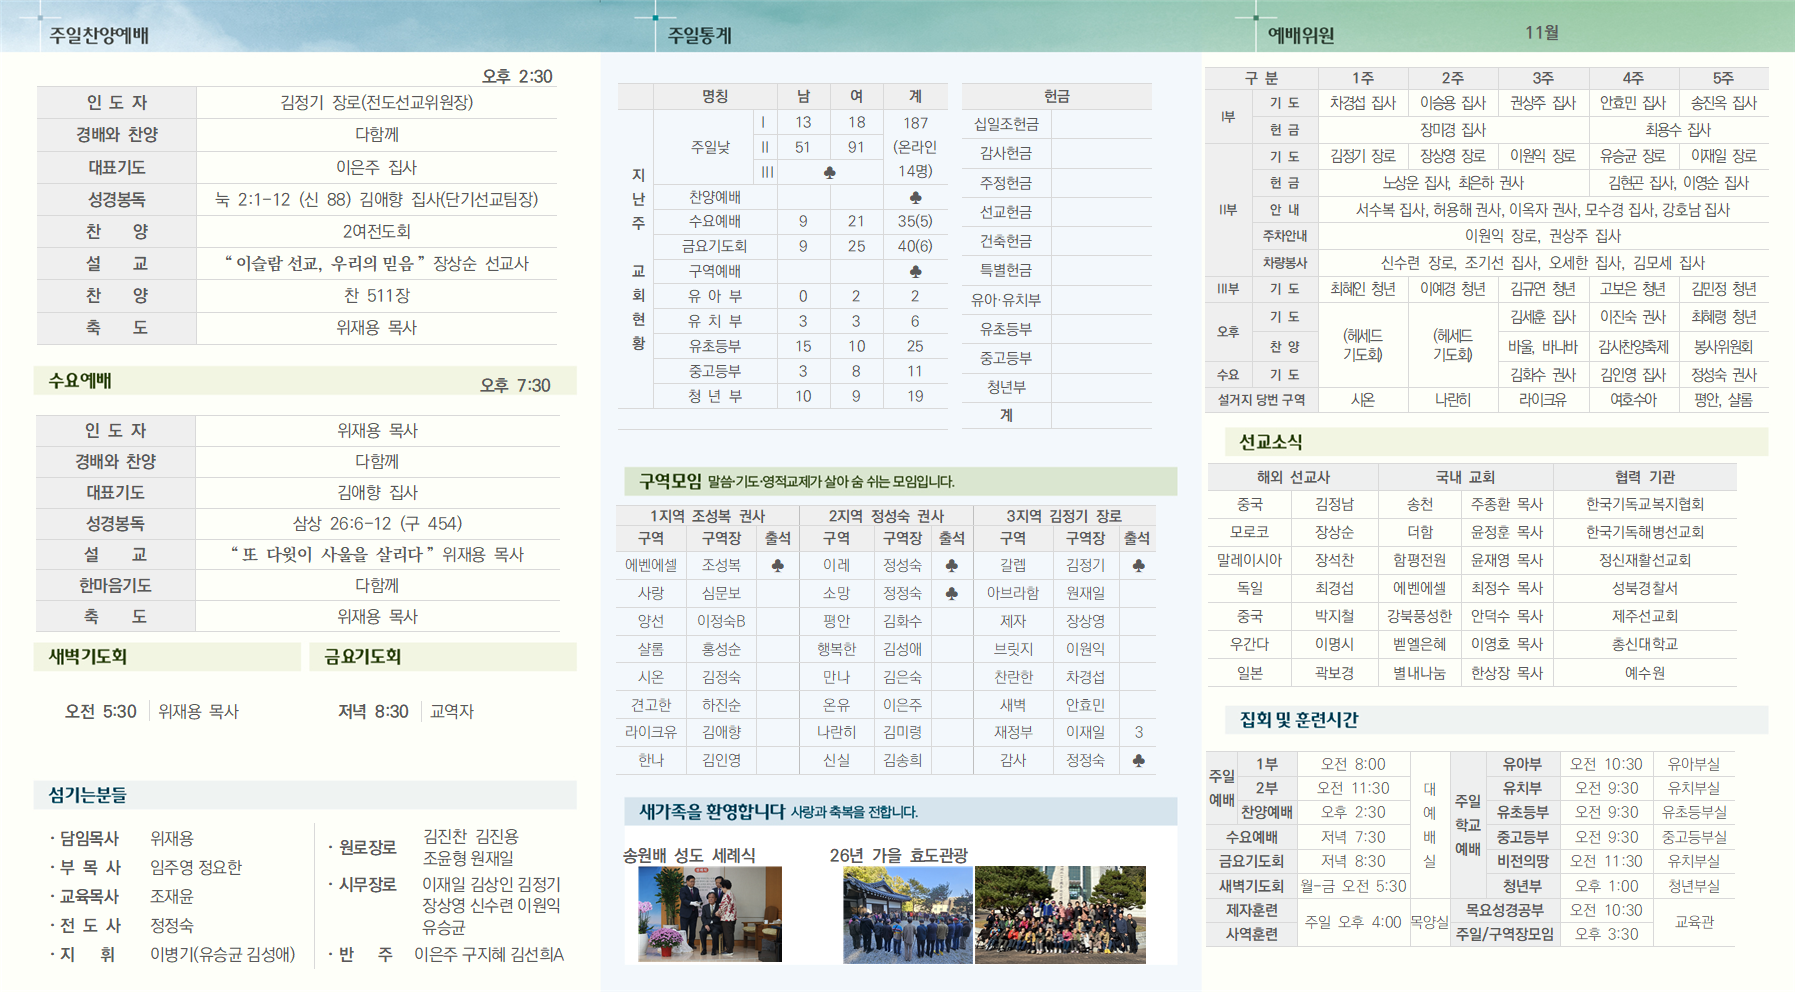
Task: Click the 주차안내 row label
Action: [1285, 236]
